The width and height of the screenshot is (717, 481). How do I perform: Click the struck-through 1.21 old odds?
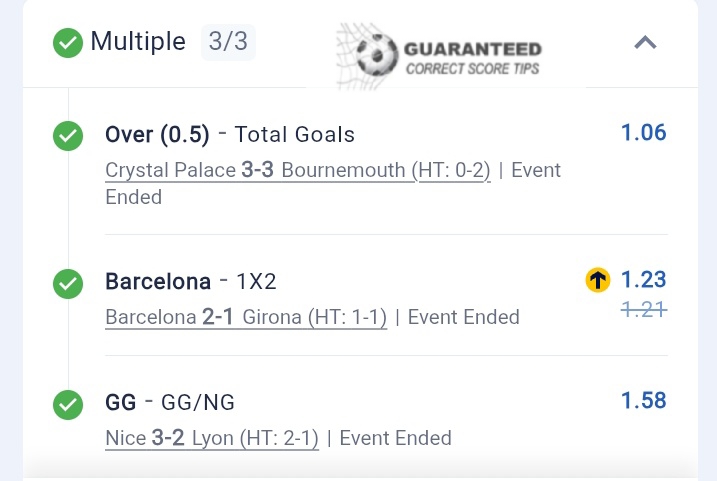coord(643,310)
